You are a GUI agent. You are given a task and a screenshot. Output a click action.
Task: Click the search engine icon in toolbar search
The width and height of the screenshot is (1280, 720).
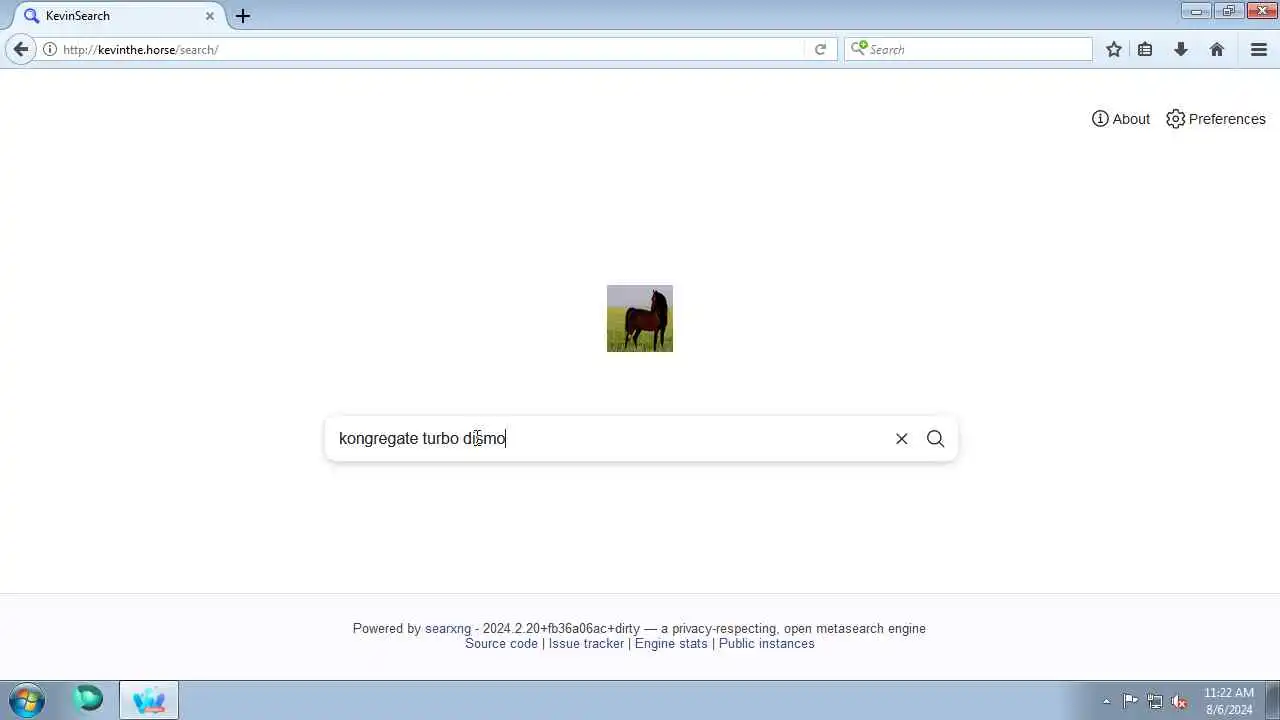pos(858,48)
